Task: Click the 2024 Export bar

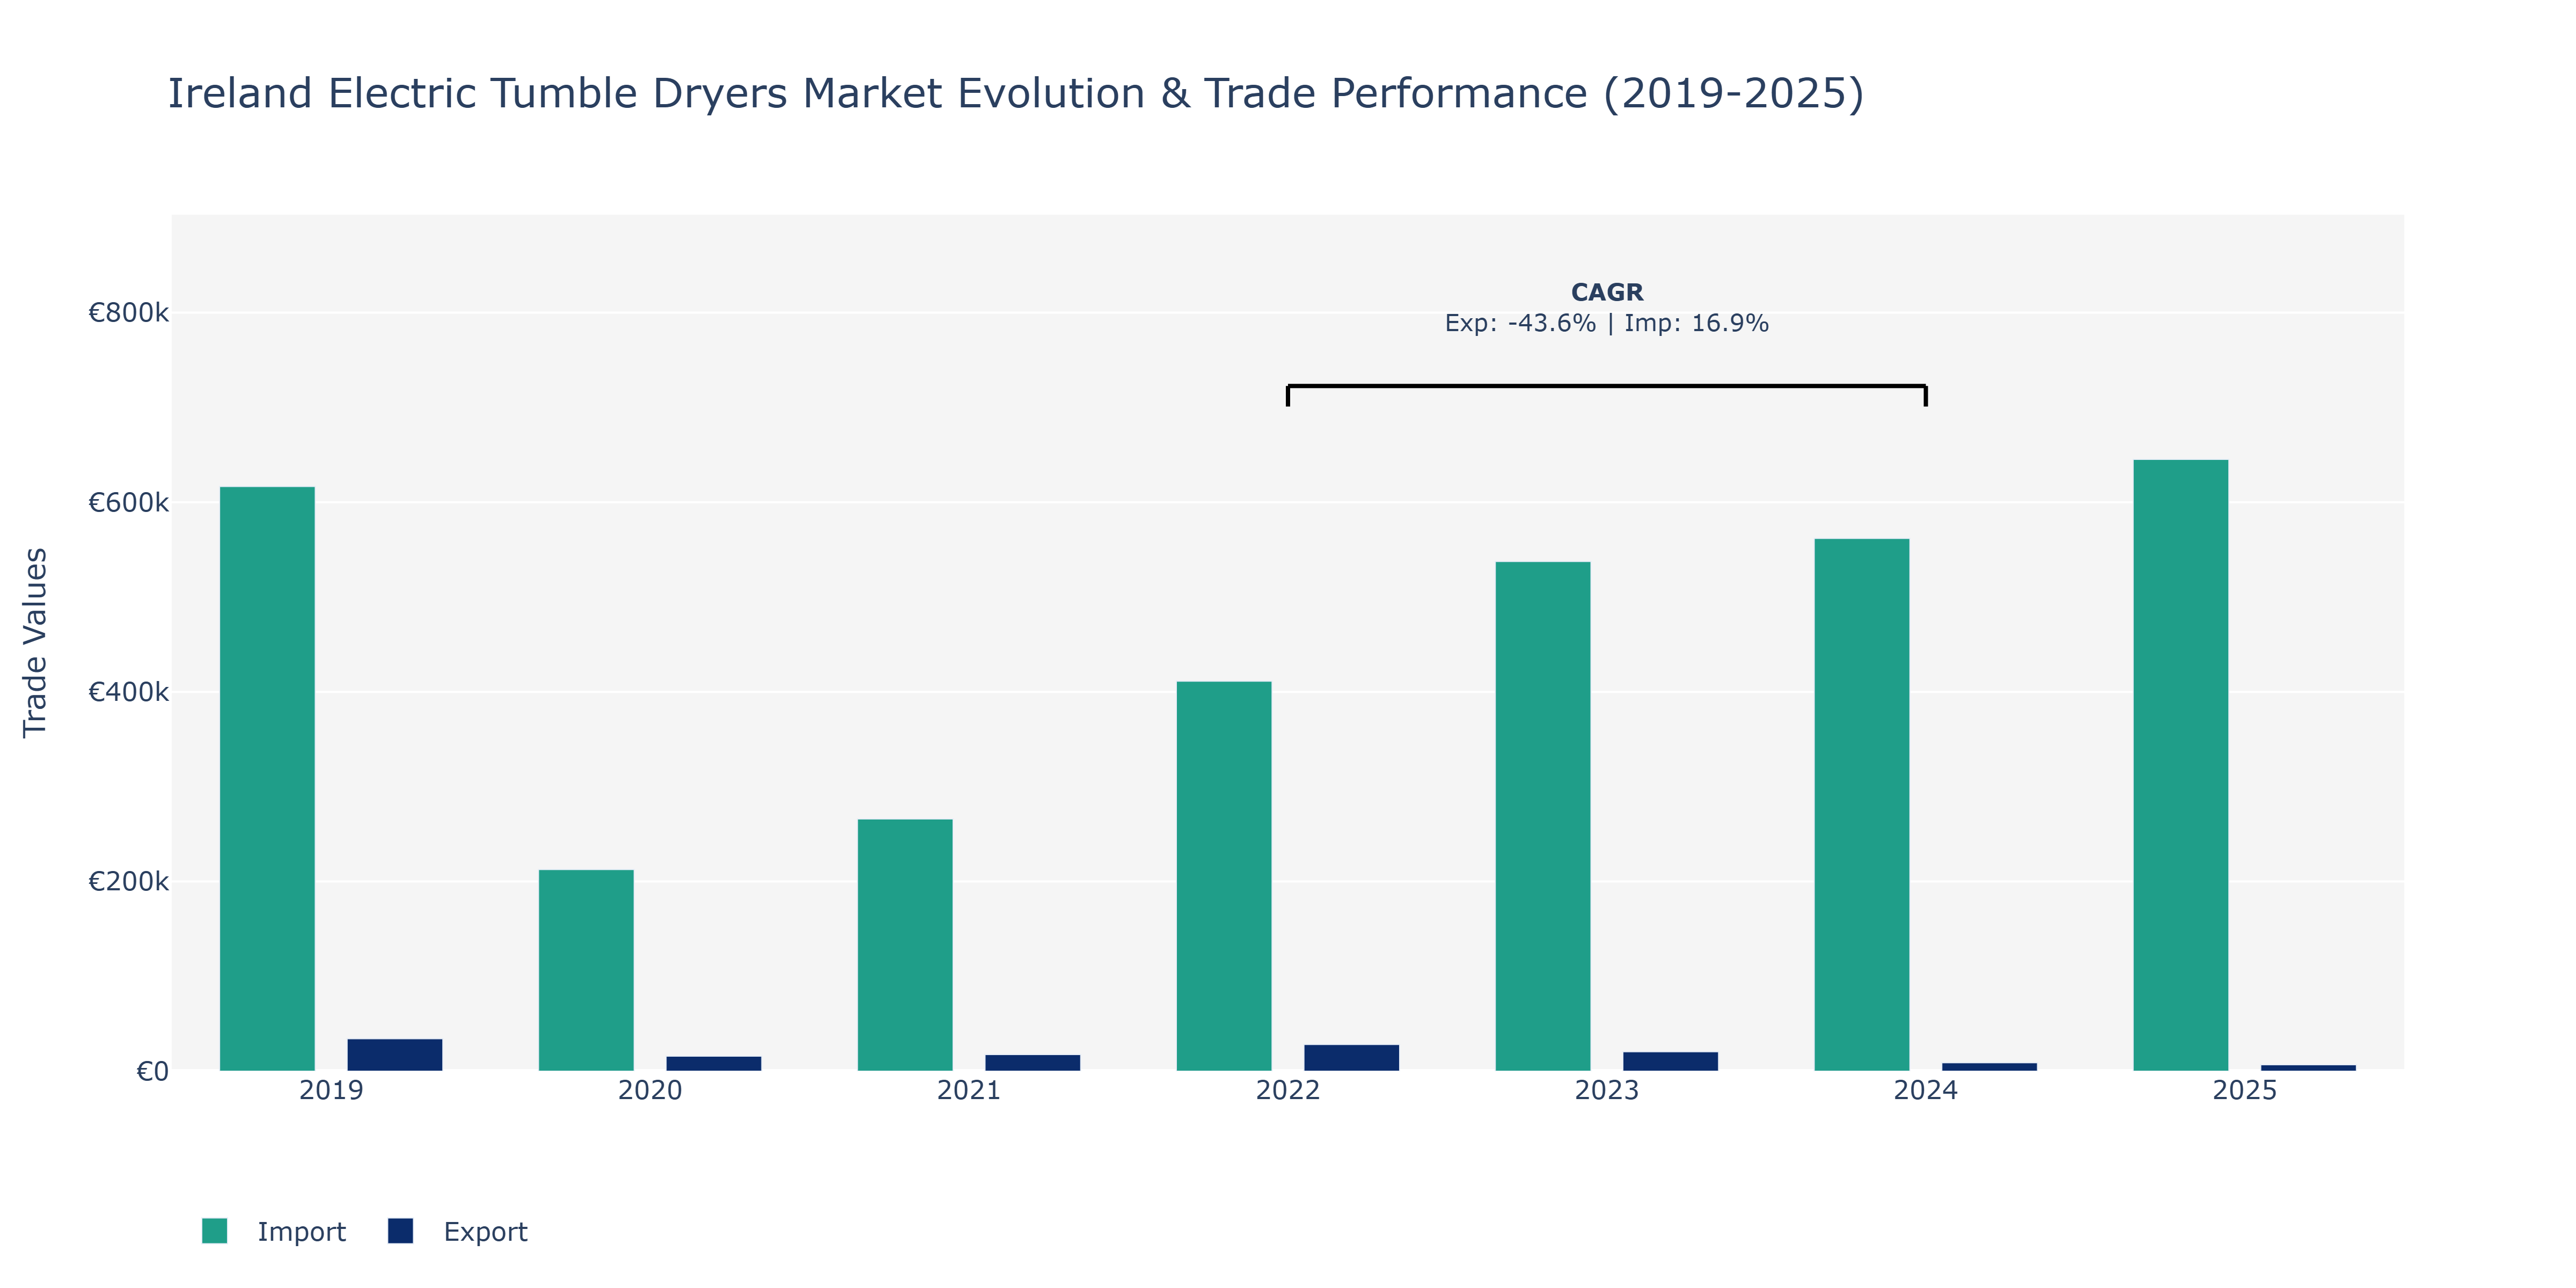Action: coord(1990,1067)
